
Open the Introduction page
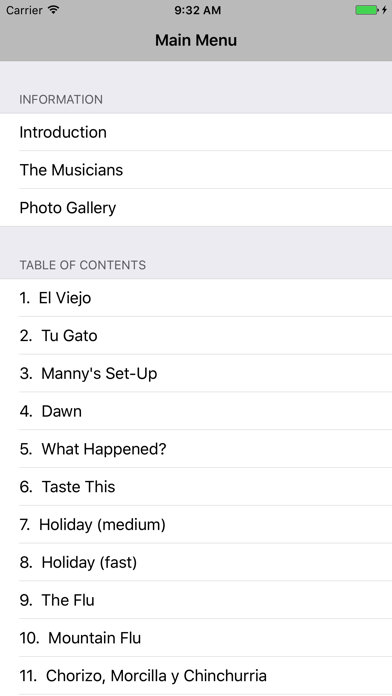(x=196, y=132)
